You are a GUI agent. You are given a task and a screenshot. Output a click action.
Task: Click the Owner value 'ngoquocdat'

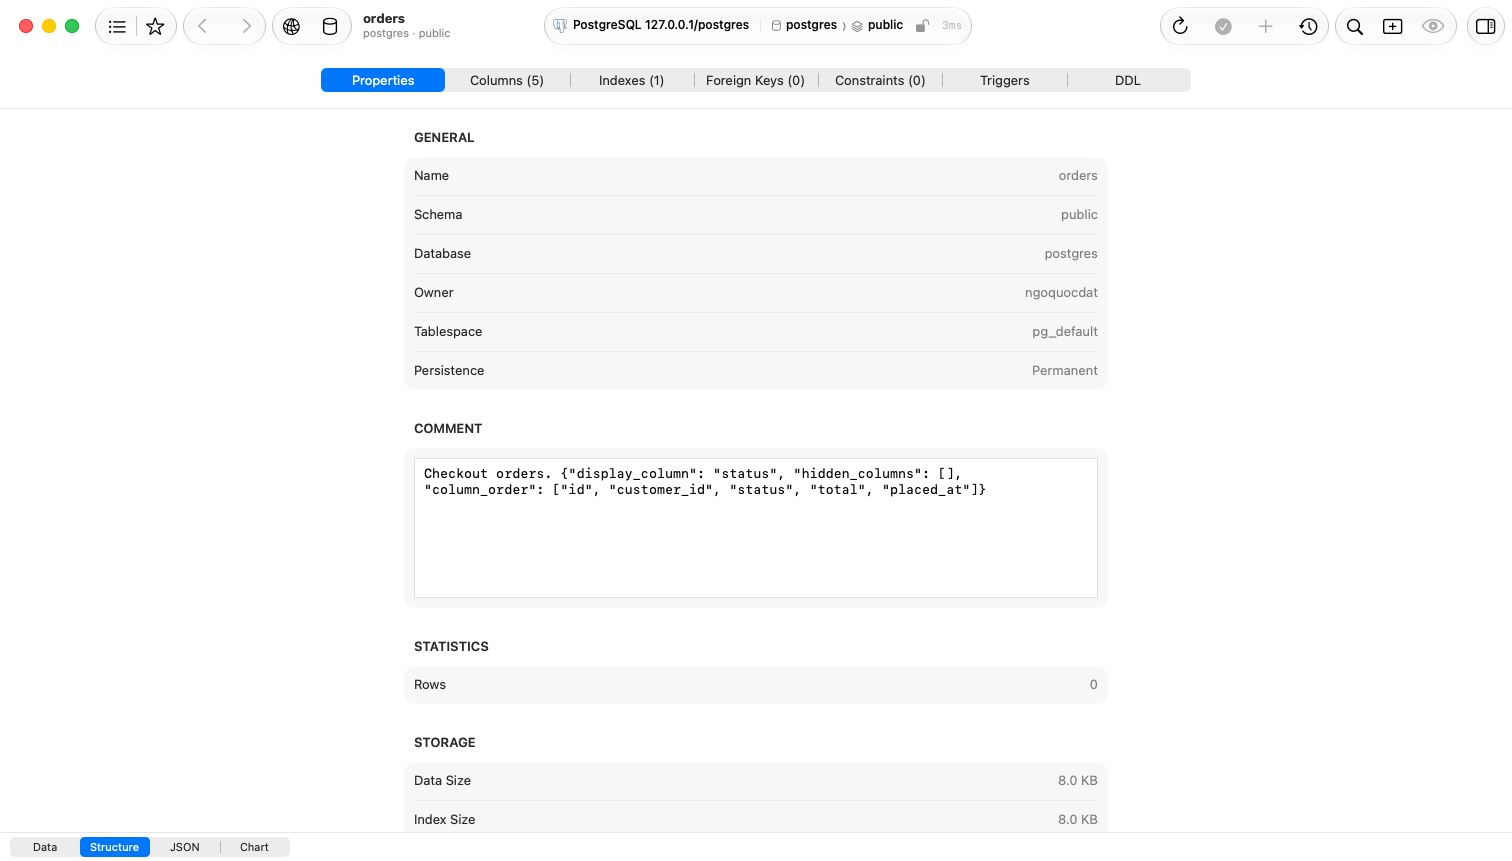pos(1061,293)
